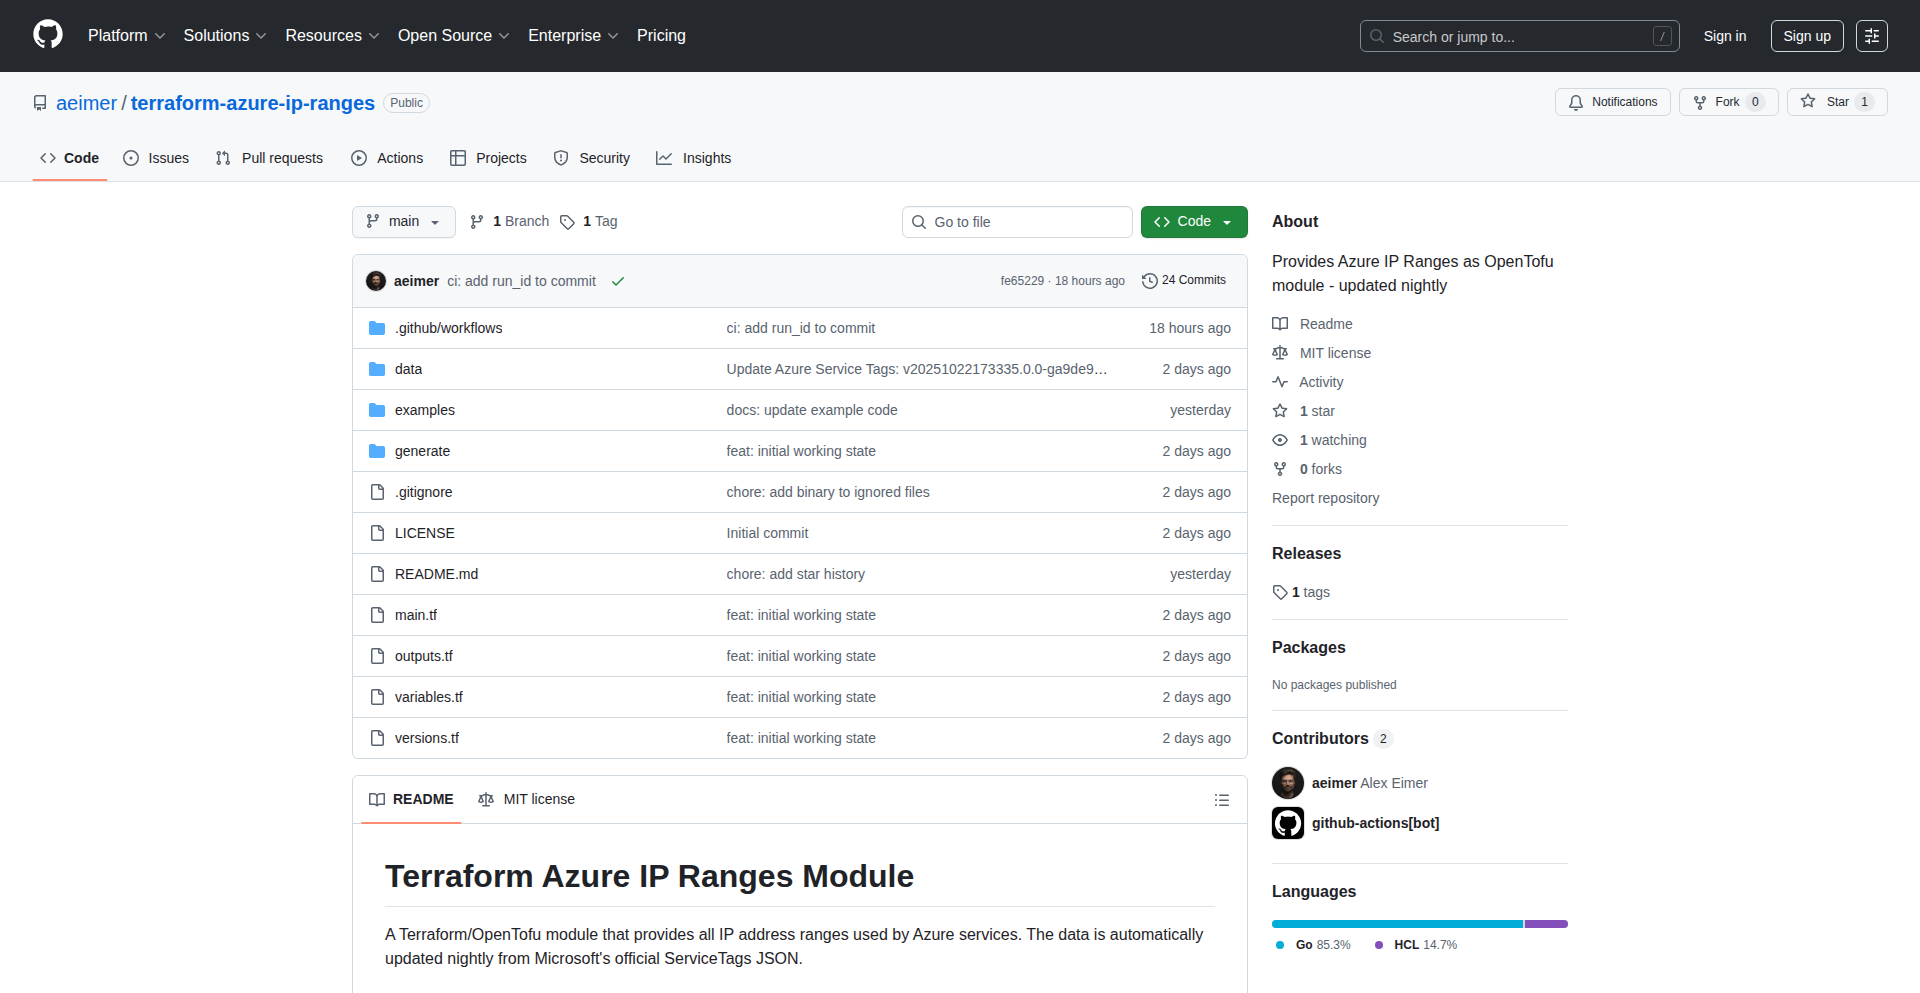Expand the main branch dropdown
The height and width of the screenshot is (993, 1920).
[x=403, y=222]
